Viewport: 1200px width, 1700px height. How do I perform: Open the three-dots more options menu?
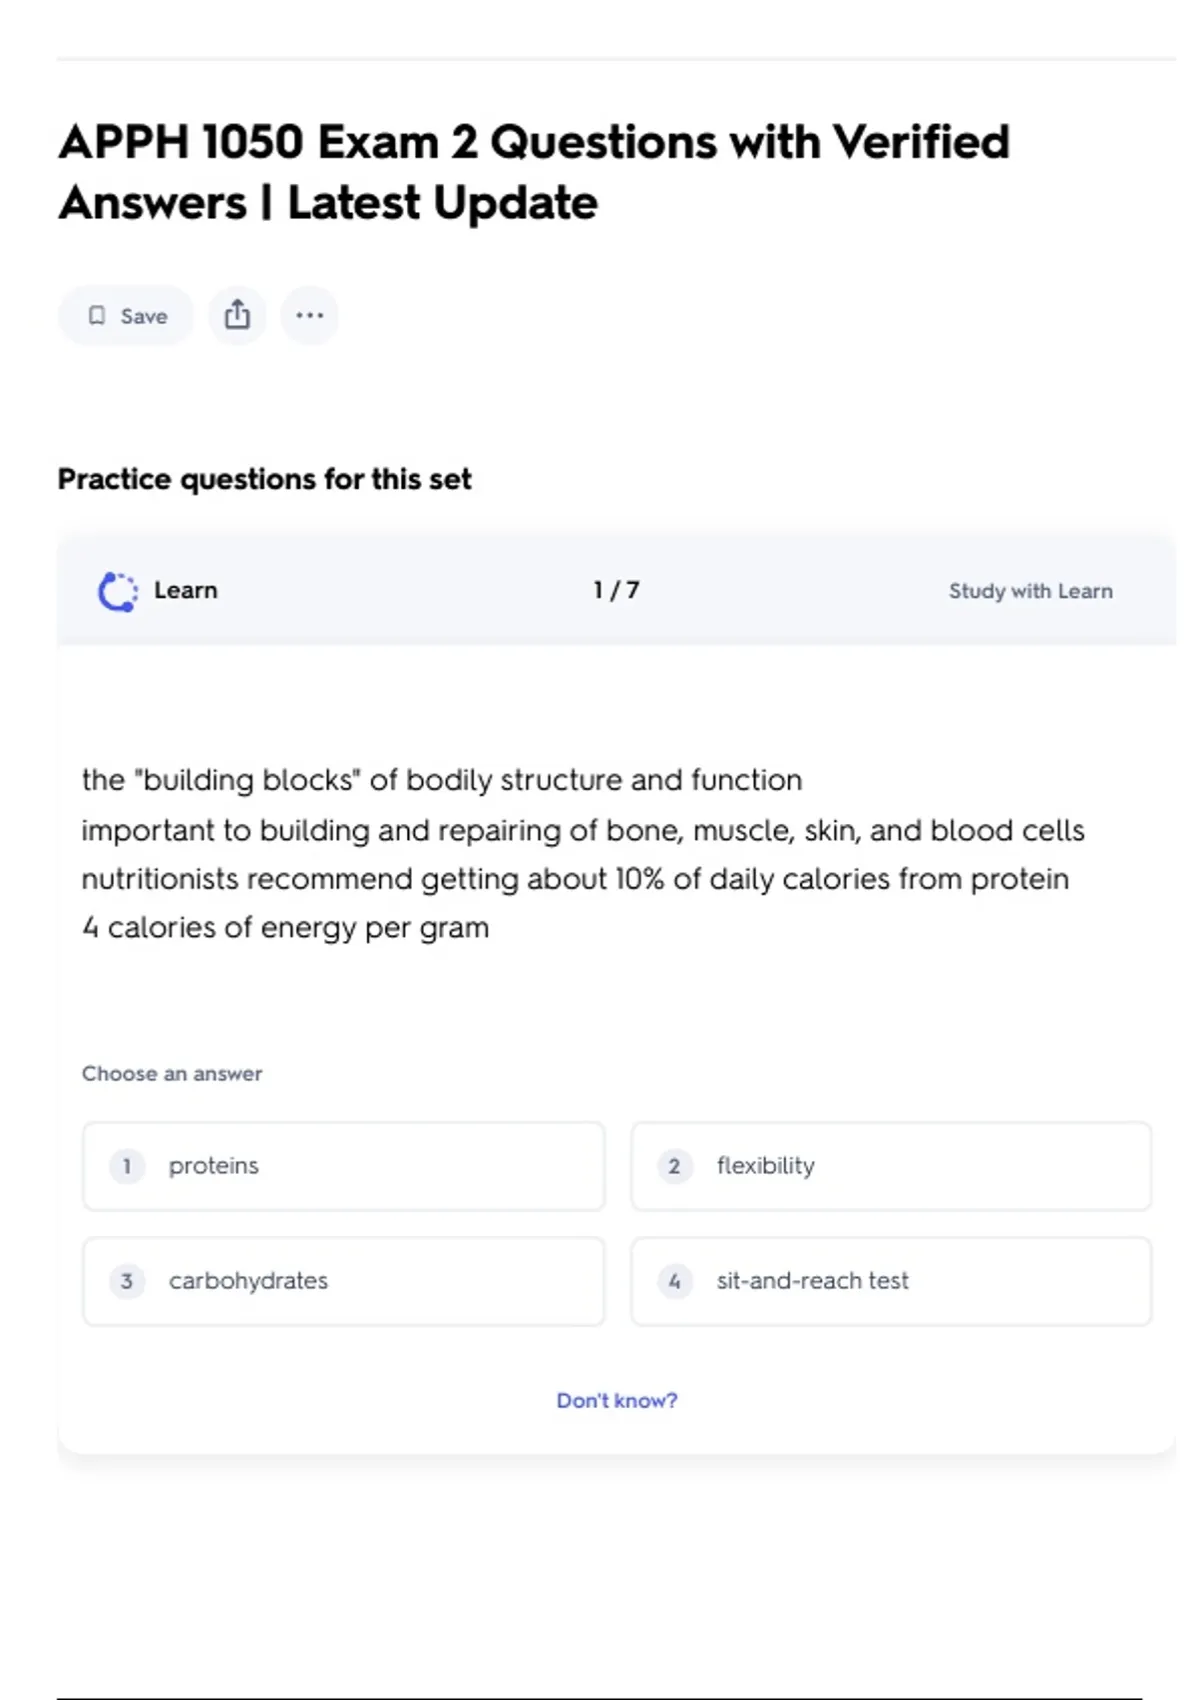click(310, 316)
